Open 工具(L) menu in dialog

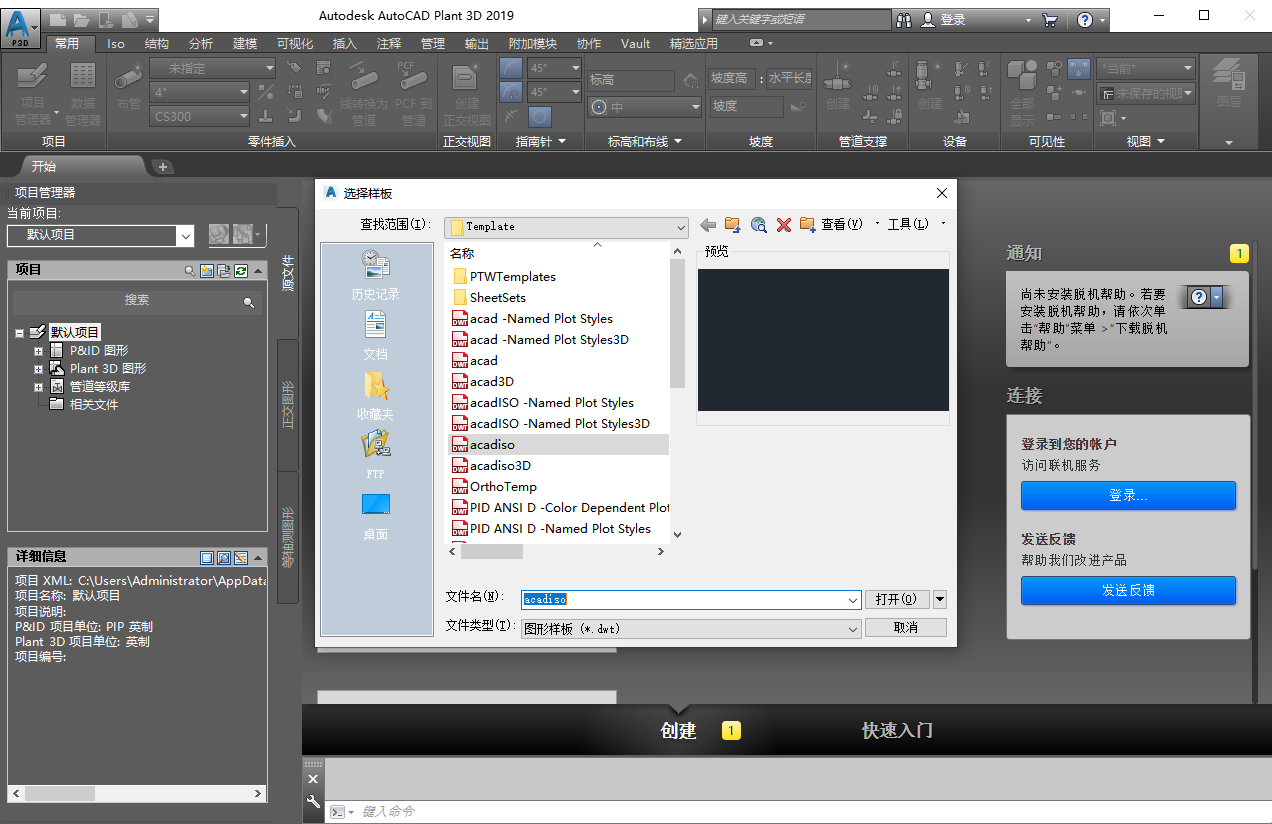[x=908, y=225]
